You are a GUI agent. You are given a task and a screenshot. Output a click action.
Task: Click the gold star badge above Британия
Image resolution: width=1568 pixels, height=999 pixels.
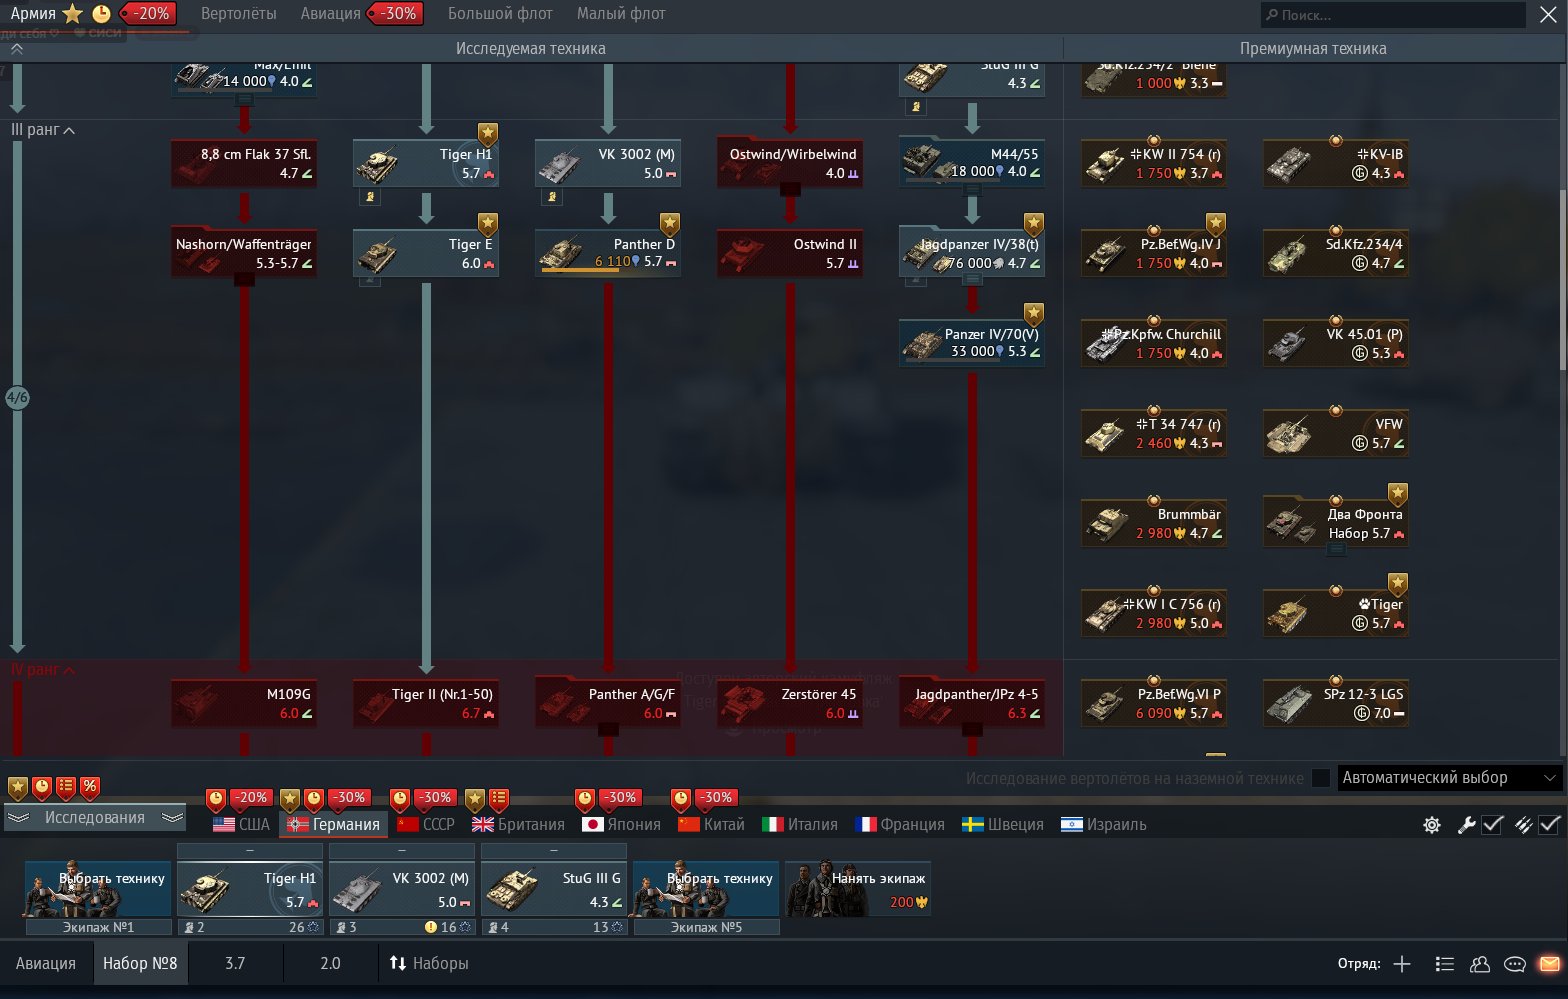click(475, 800)
